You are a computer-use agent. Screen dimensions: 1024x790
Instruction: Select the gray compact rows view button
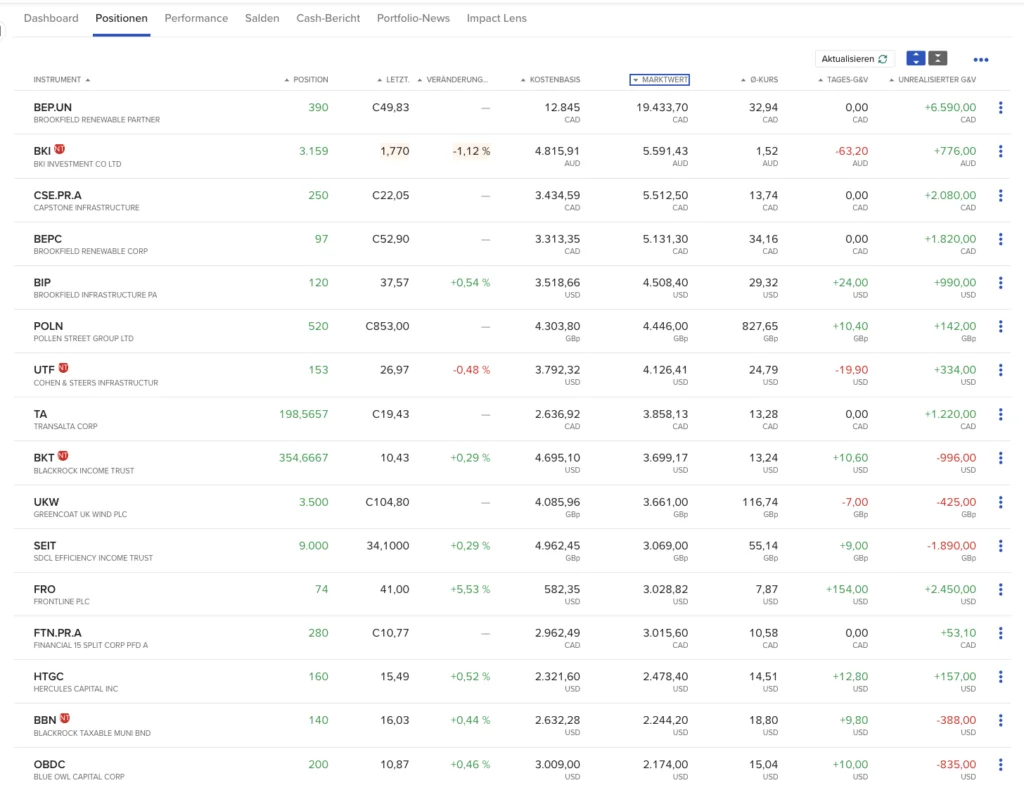click(x=938, y=58)
